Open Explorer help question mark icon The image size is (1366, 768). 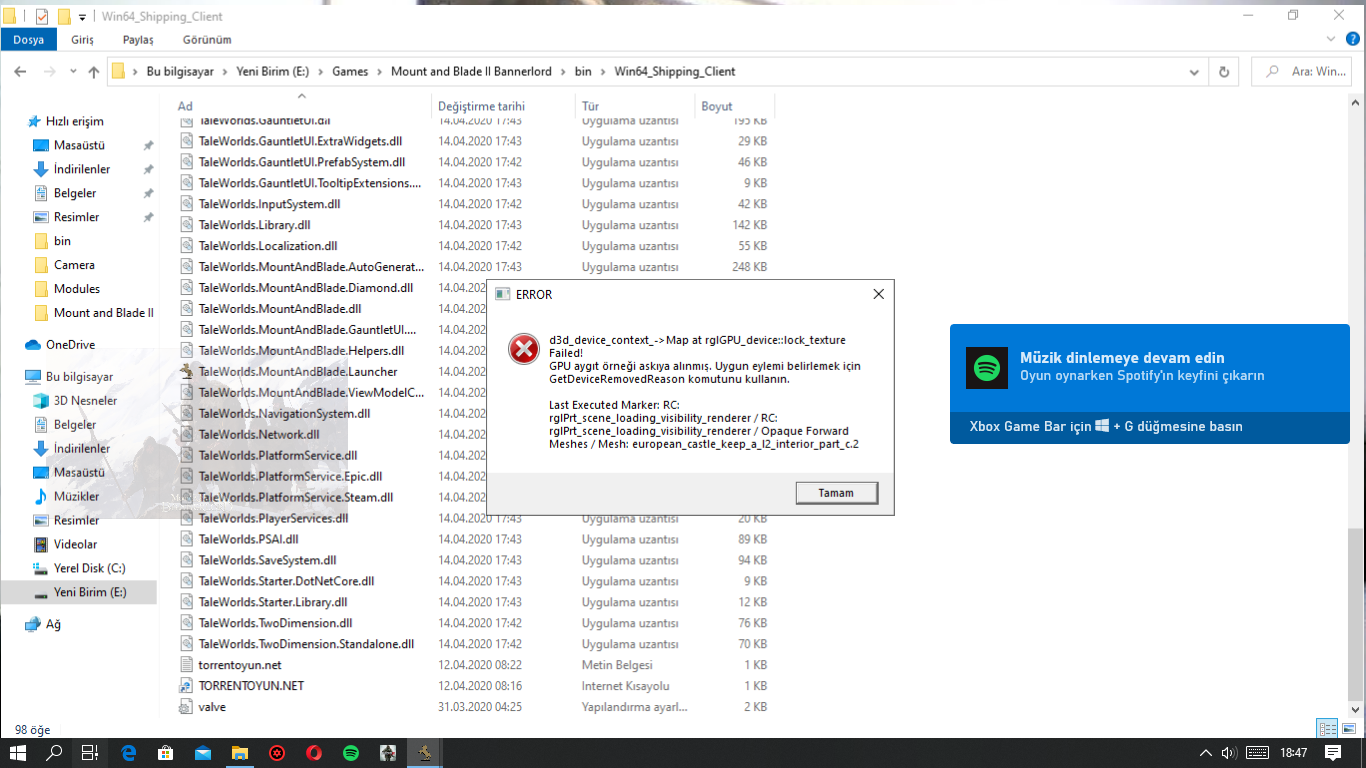click(1352, 39)
